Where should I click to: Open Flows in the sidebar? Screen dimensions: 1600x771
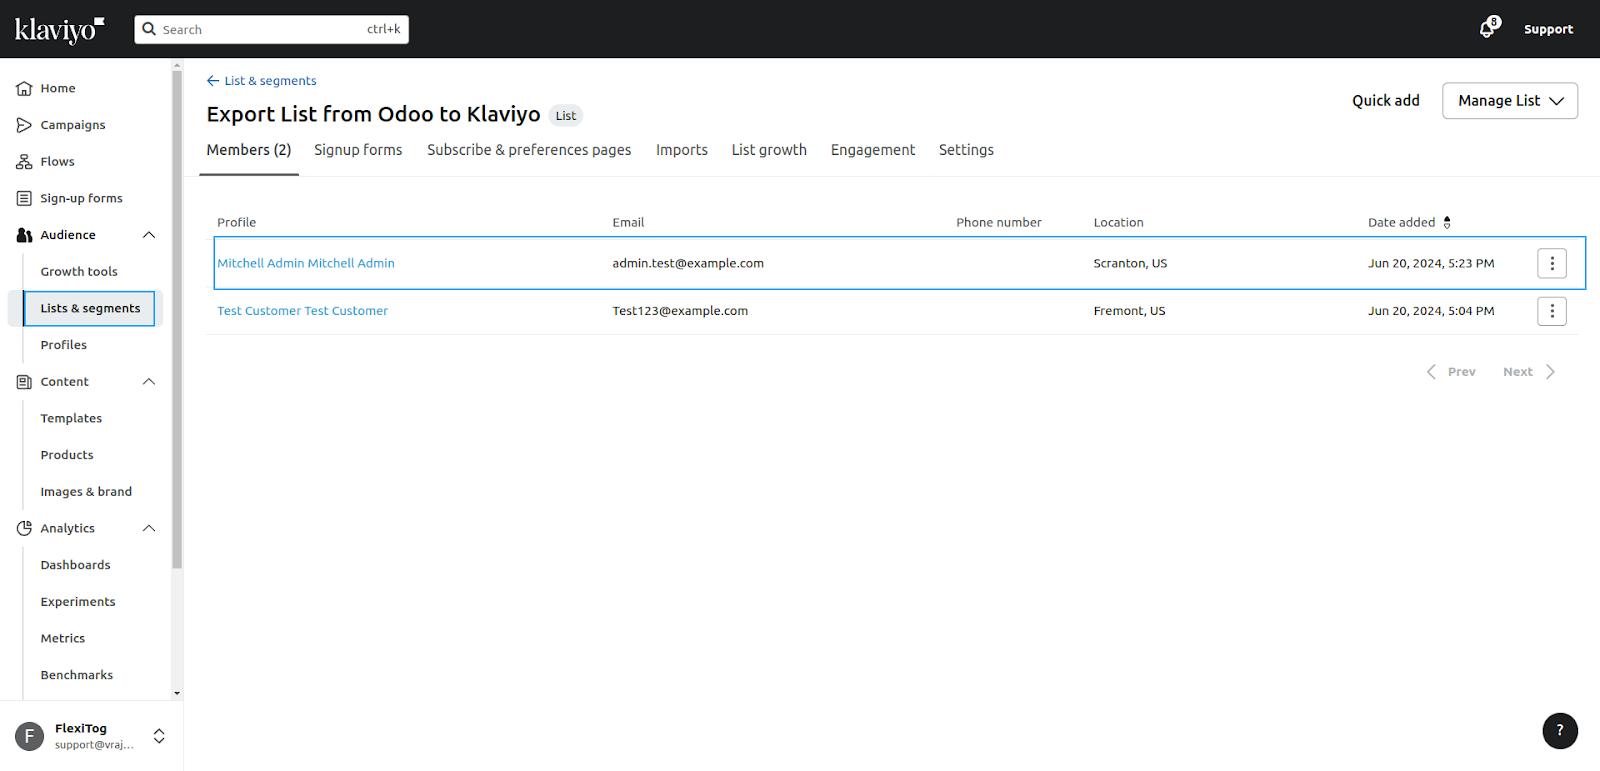pyautogui.click(x=58, y=162)
